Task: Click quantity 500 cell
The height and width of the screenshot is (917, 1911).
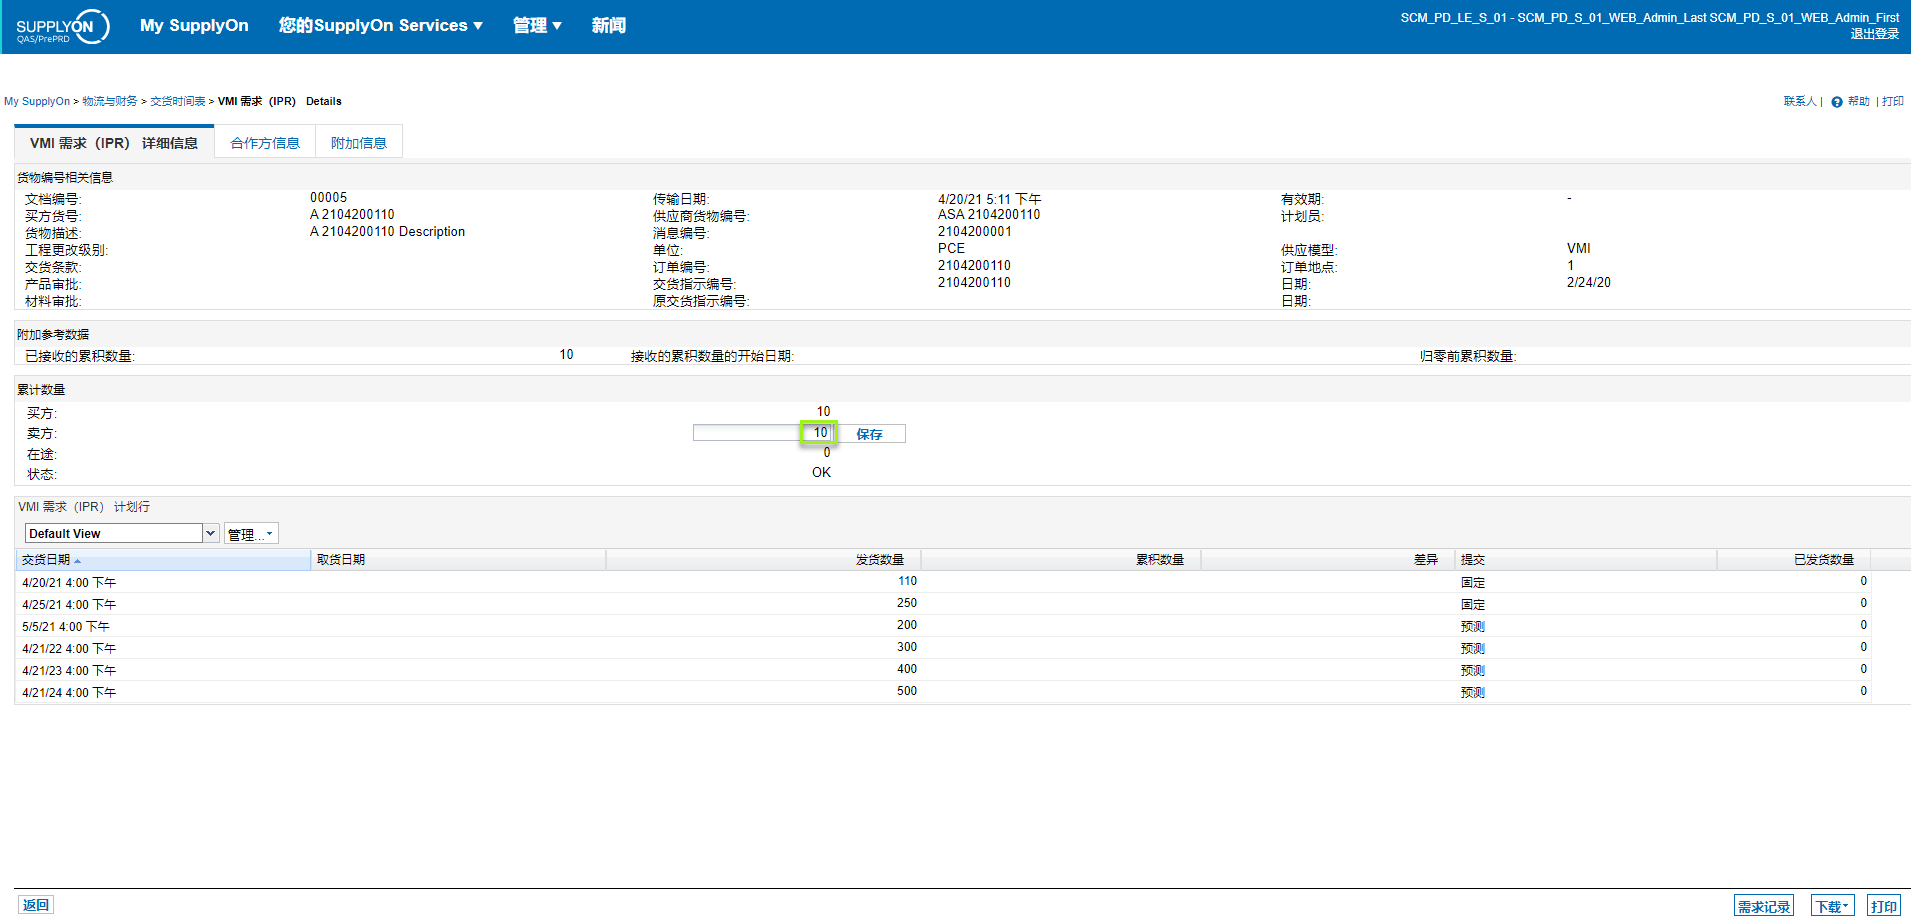Action: [x=907, y=691]
